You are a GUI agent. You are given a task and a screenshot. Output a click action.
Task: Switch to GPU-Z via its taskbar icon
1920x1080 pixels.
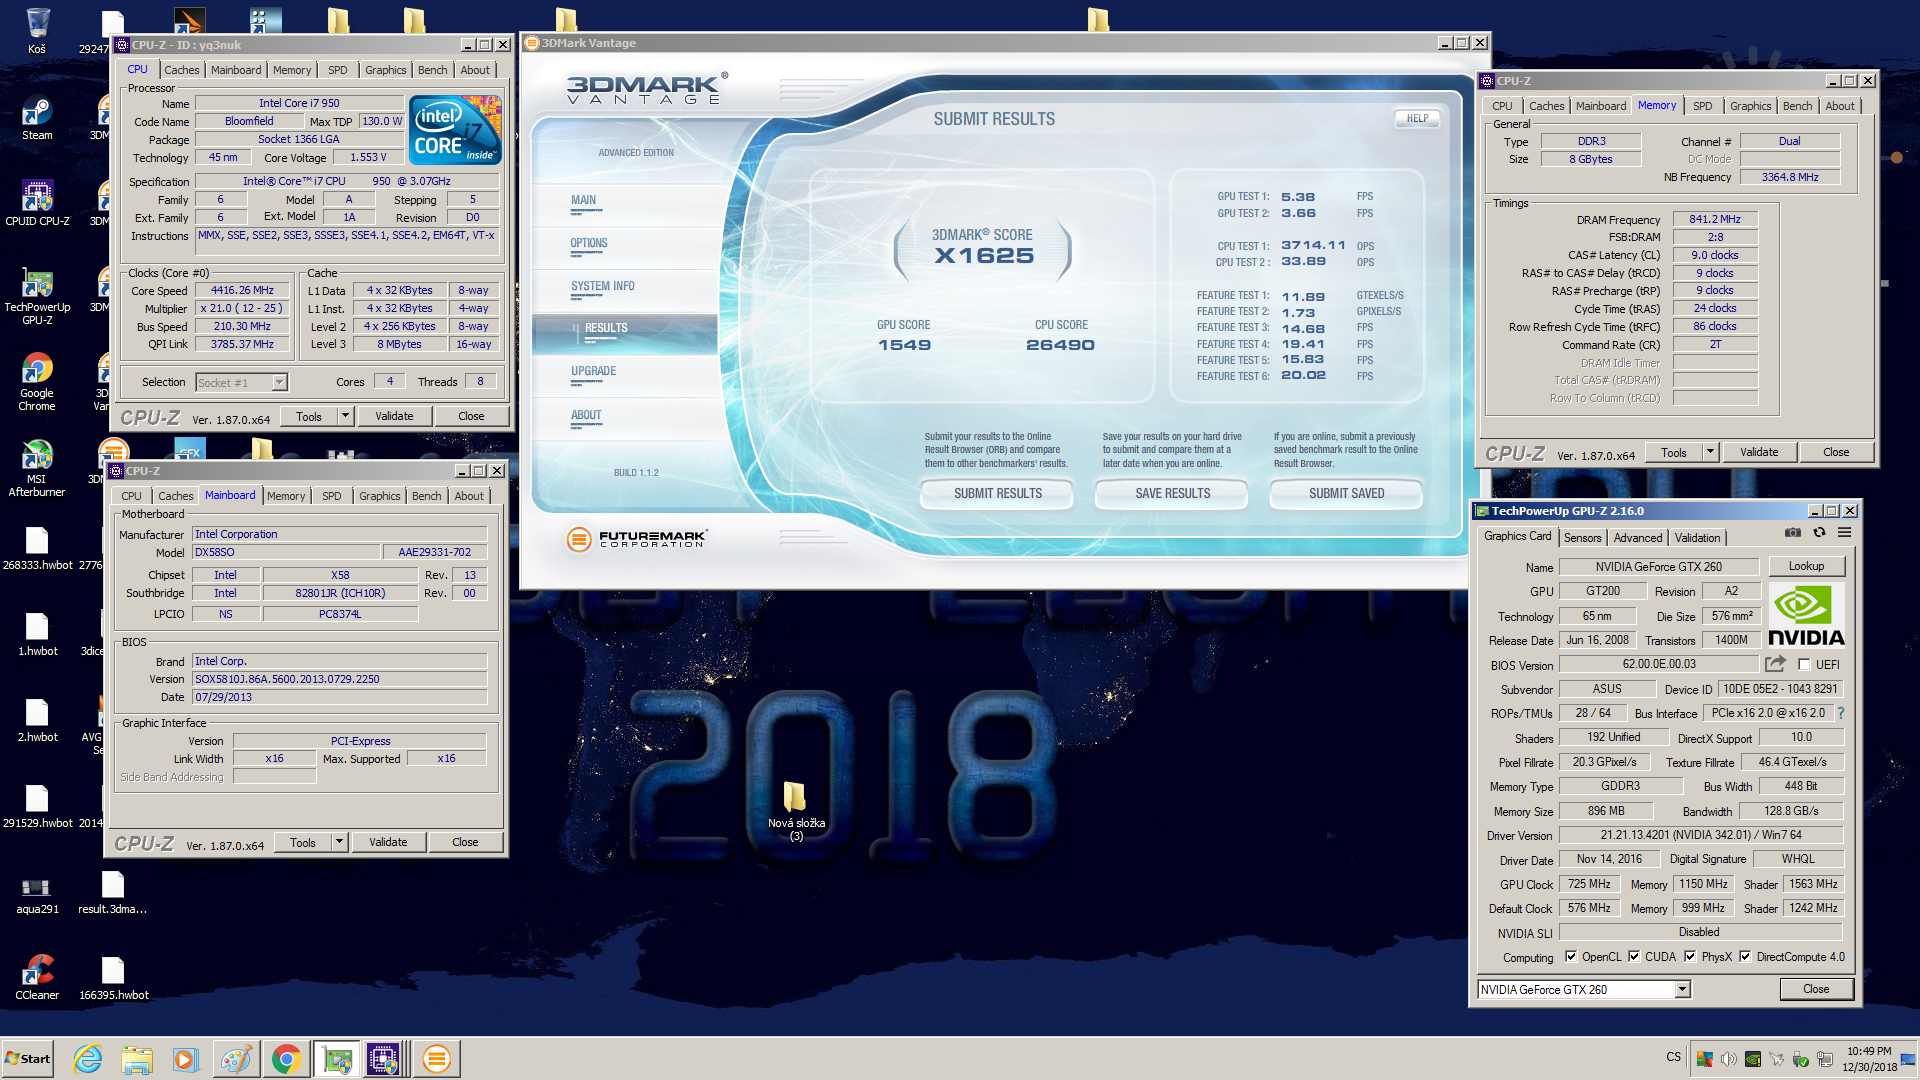[x=337, y=1059]
